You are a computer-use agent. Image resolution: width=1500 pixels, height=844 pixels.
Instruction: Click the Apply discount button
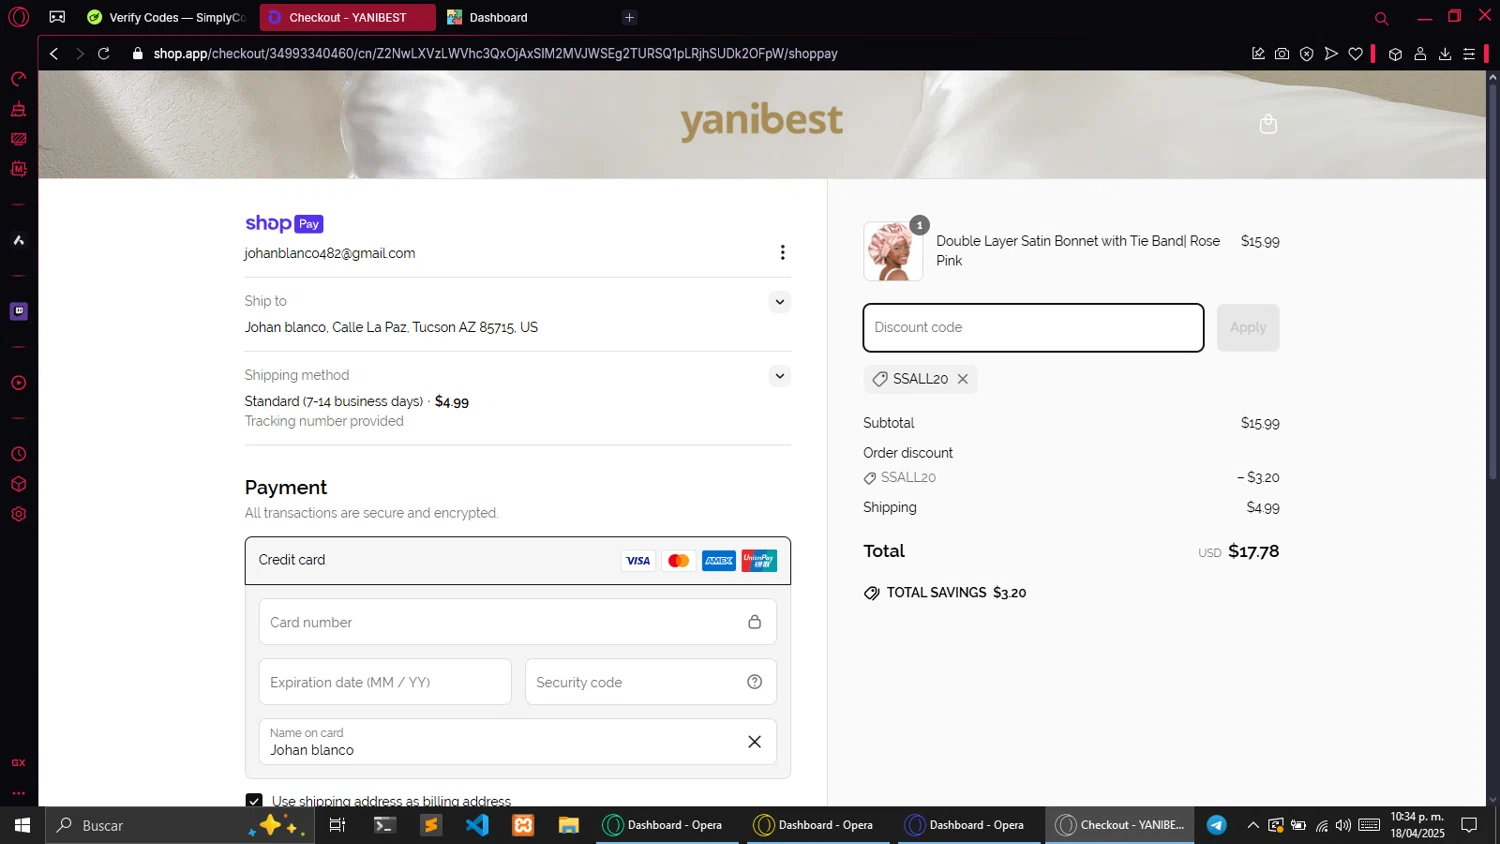point(1248,328)
